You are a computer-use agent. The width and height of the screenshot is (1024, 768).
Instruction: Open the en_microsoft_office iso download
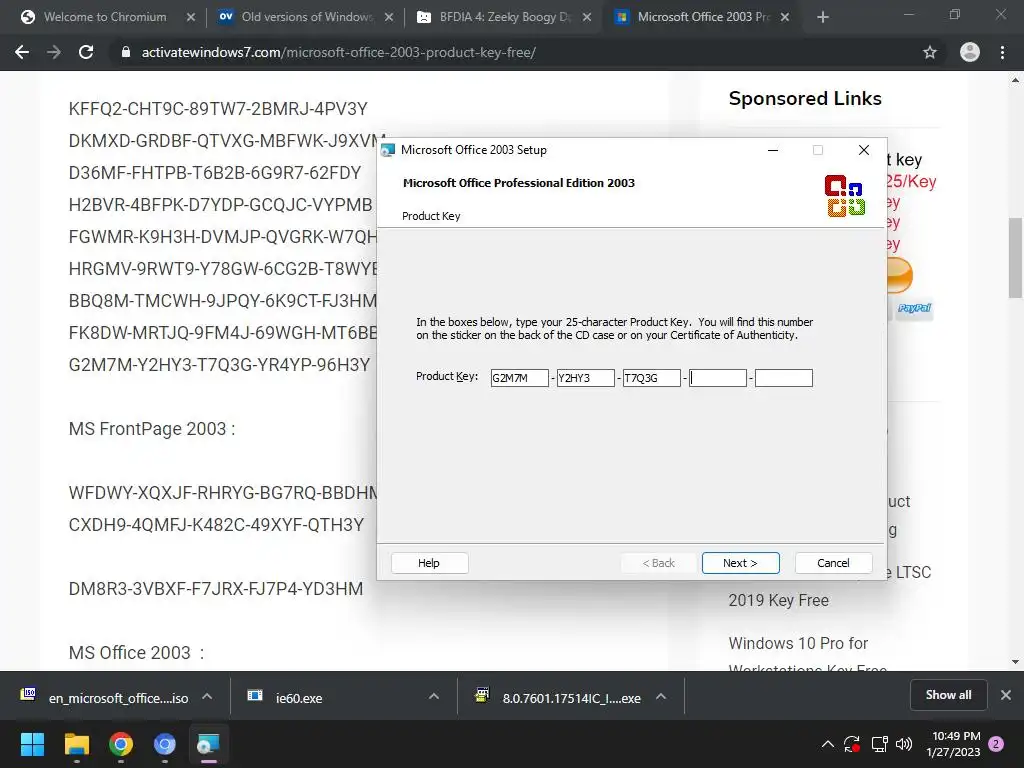[104, 697]
